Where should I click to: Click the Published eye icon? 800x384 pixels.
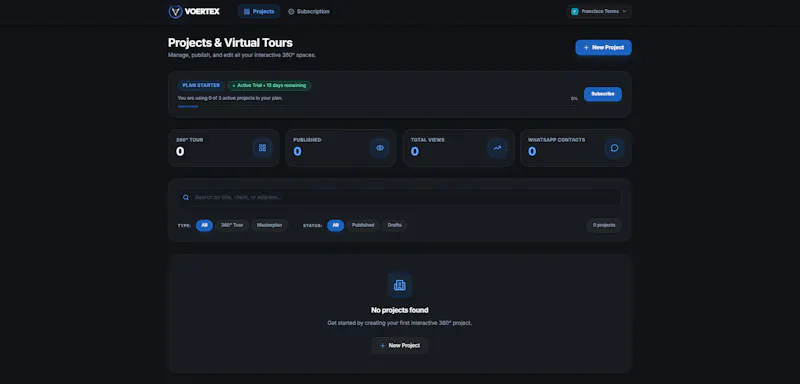(x=380, y=148)
